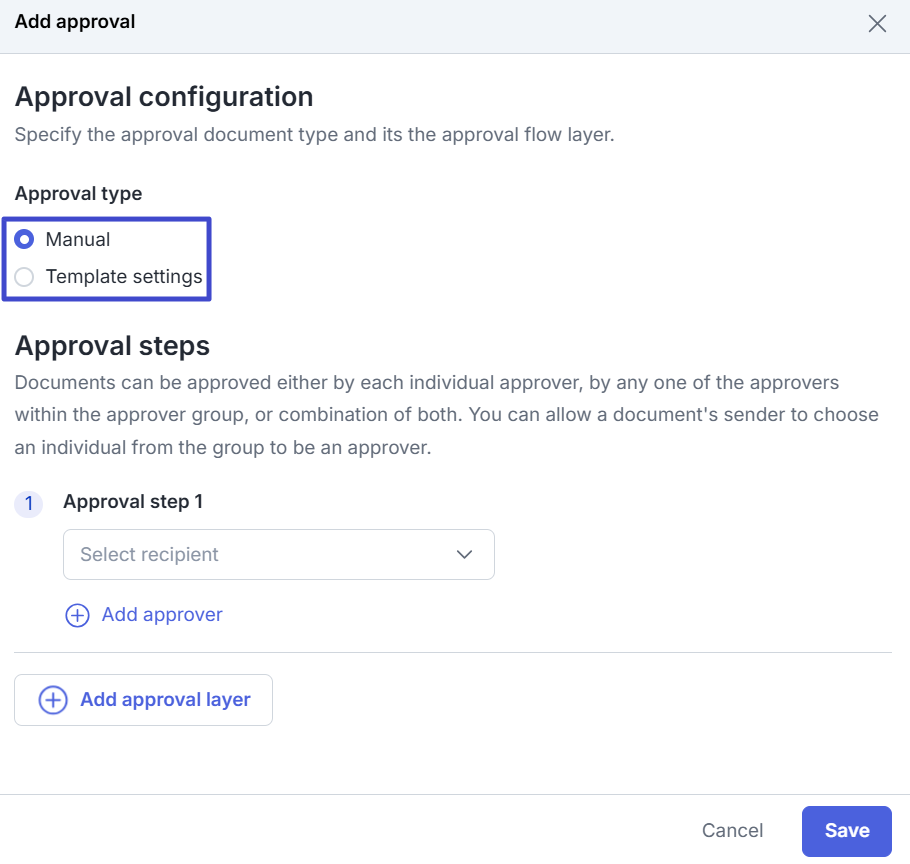The image size is (910, 864).
Task: Click the Add approver link text
Action: [162, 615]
